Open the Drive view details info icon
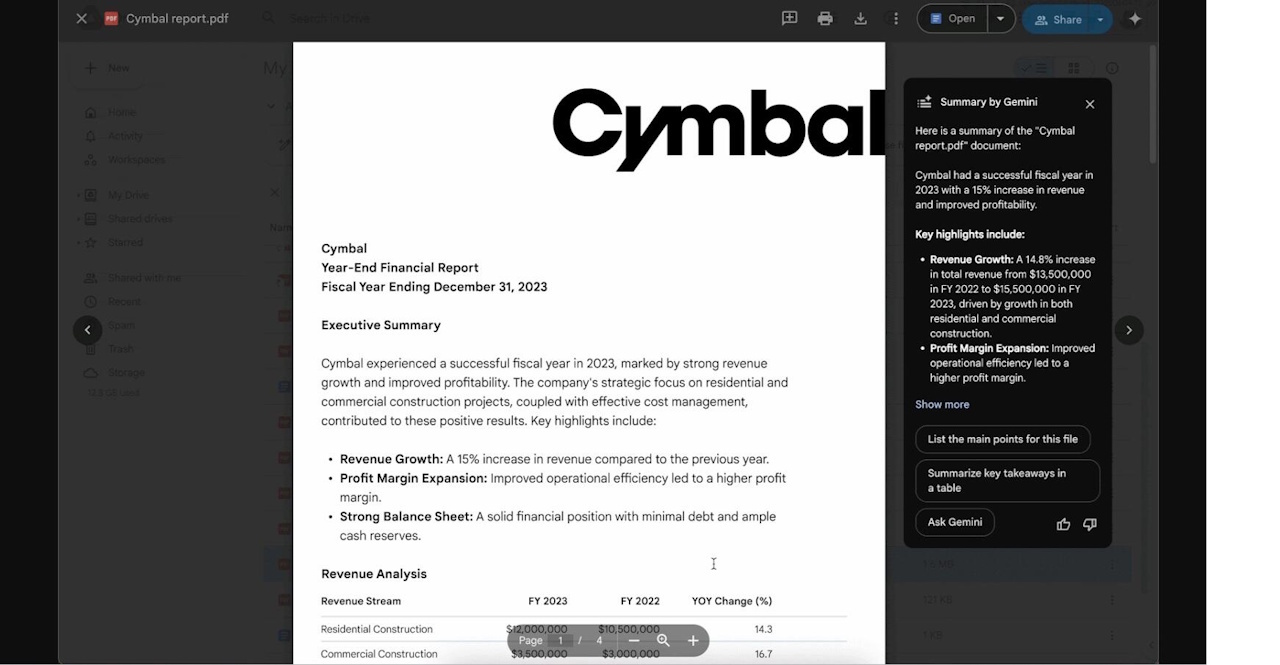The width and height of the screenshot is (1280, 665). [x=1112, y=68]
